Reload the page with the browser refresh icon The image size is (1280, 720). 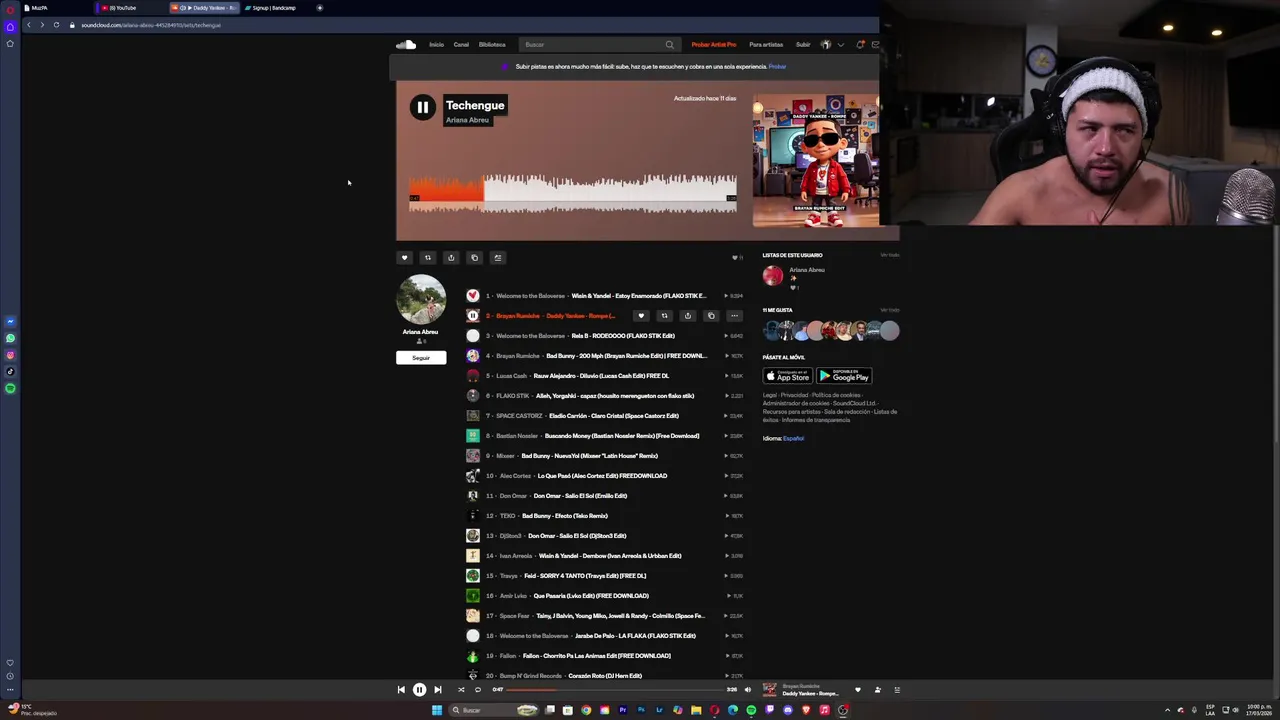tap(56, 25)
